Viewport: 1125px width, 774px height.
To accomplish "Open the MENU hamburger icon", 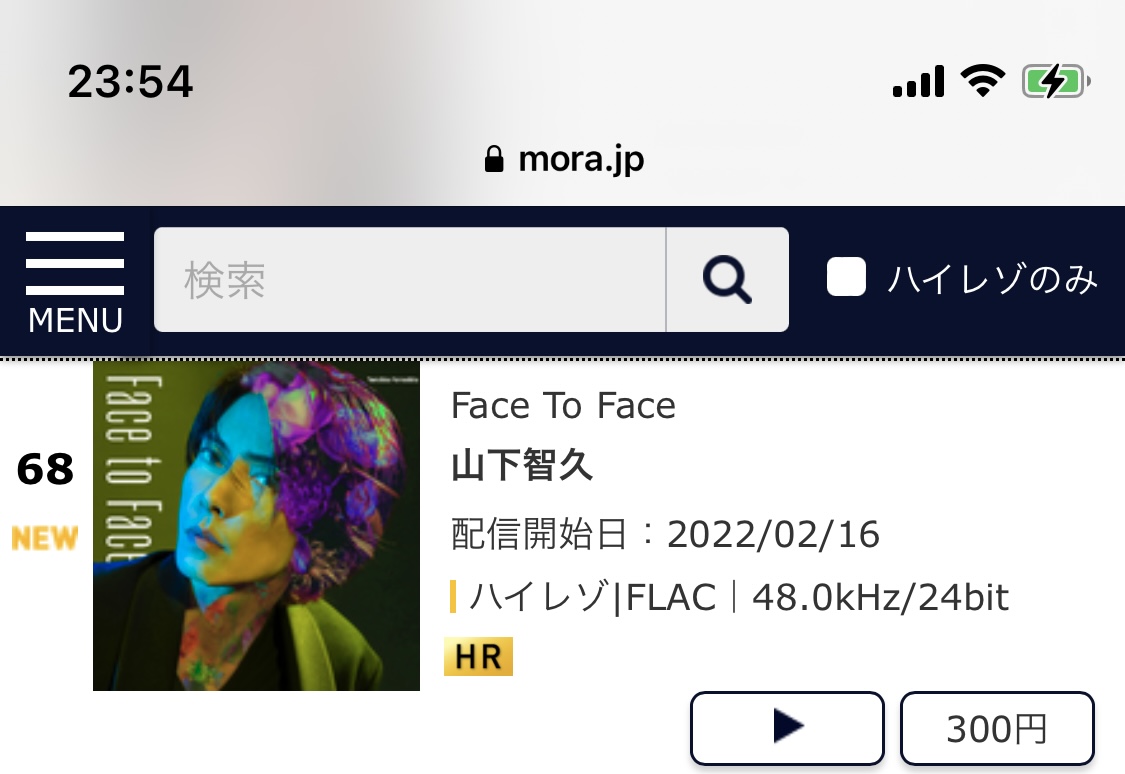I will click(x=75, y=283).
